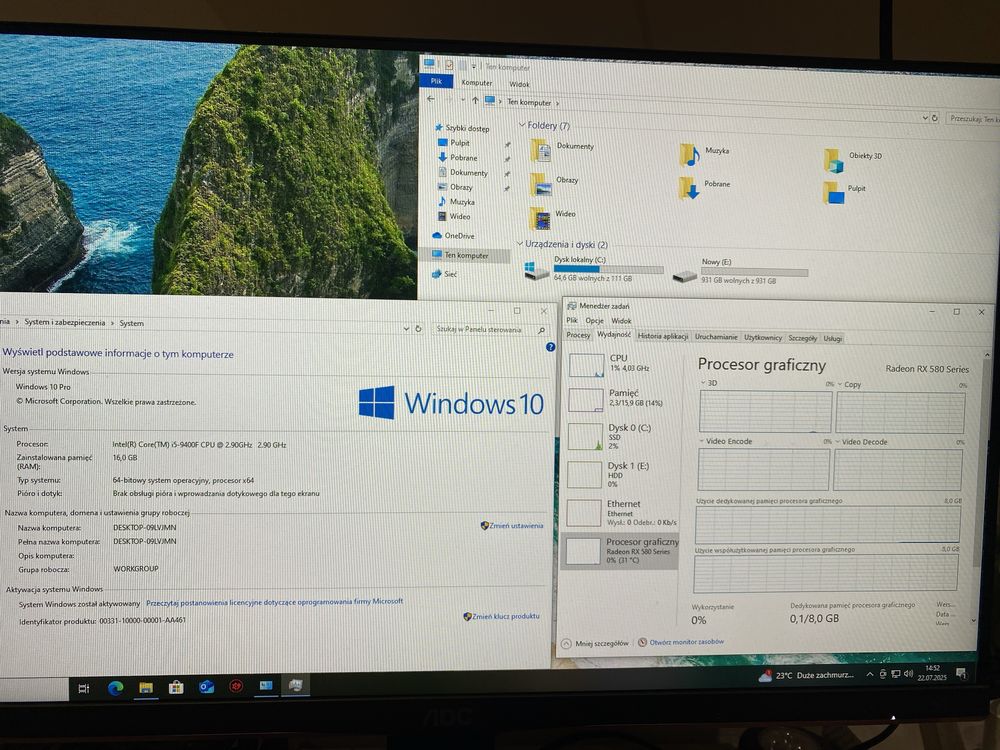Select Dysk 0 (C:) performance item

[x=620, y=437]
